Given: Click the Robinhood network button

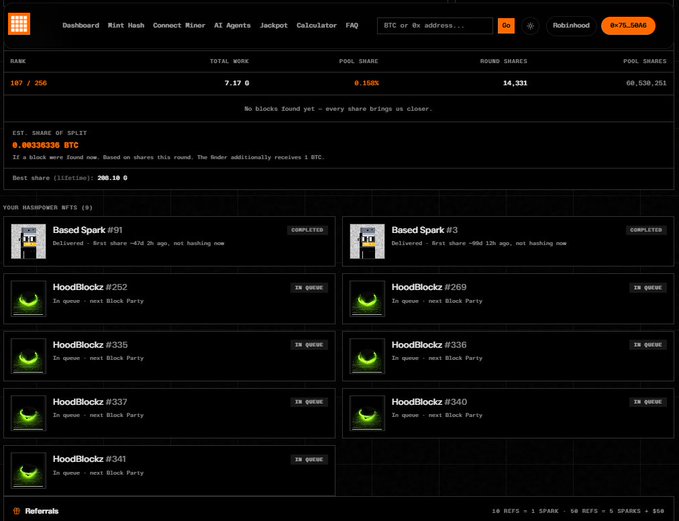Looking at the screenshot, I should point(571,26).
